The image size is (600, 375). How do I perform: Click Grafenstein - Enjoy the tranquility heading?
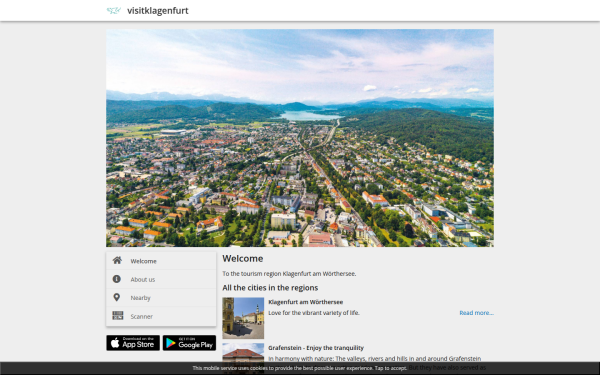[316, 348]
